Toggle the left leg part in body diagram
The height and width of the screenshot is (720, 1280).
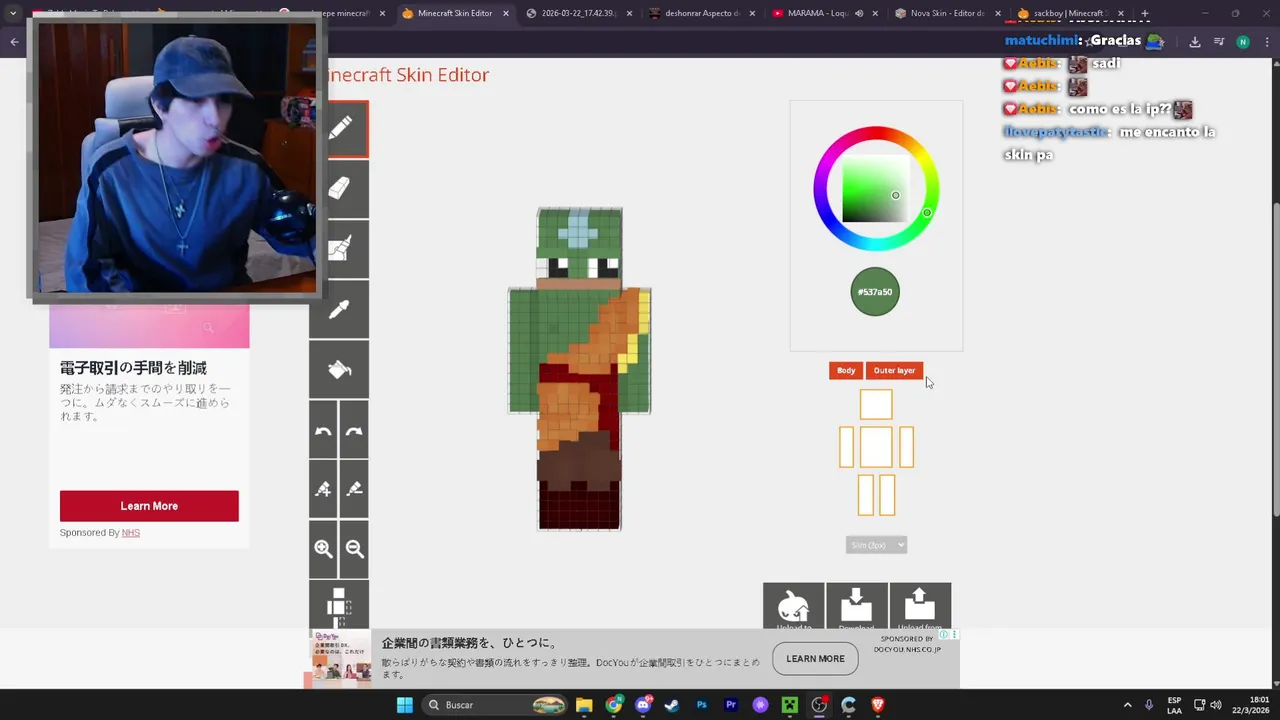click(866, 495)
